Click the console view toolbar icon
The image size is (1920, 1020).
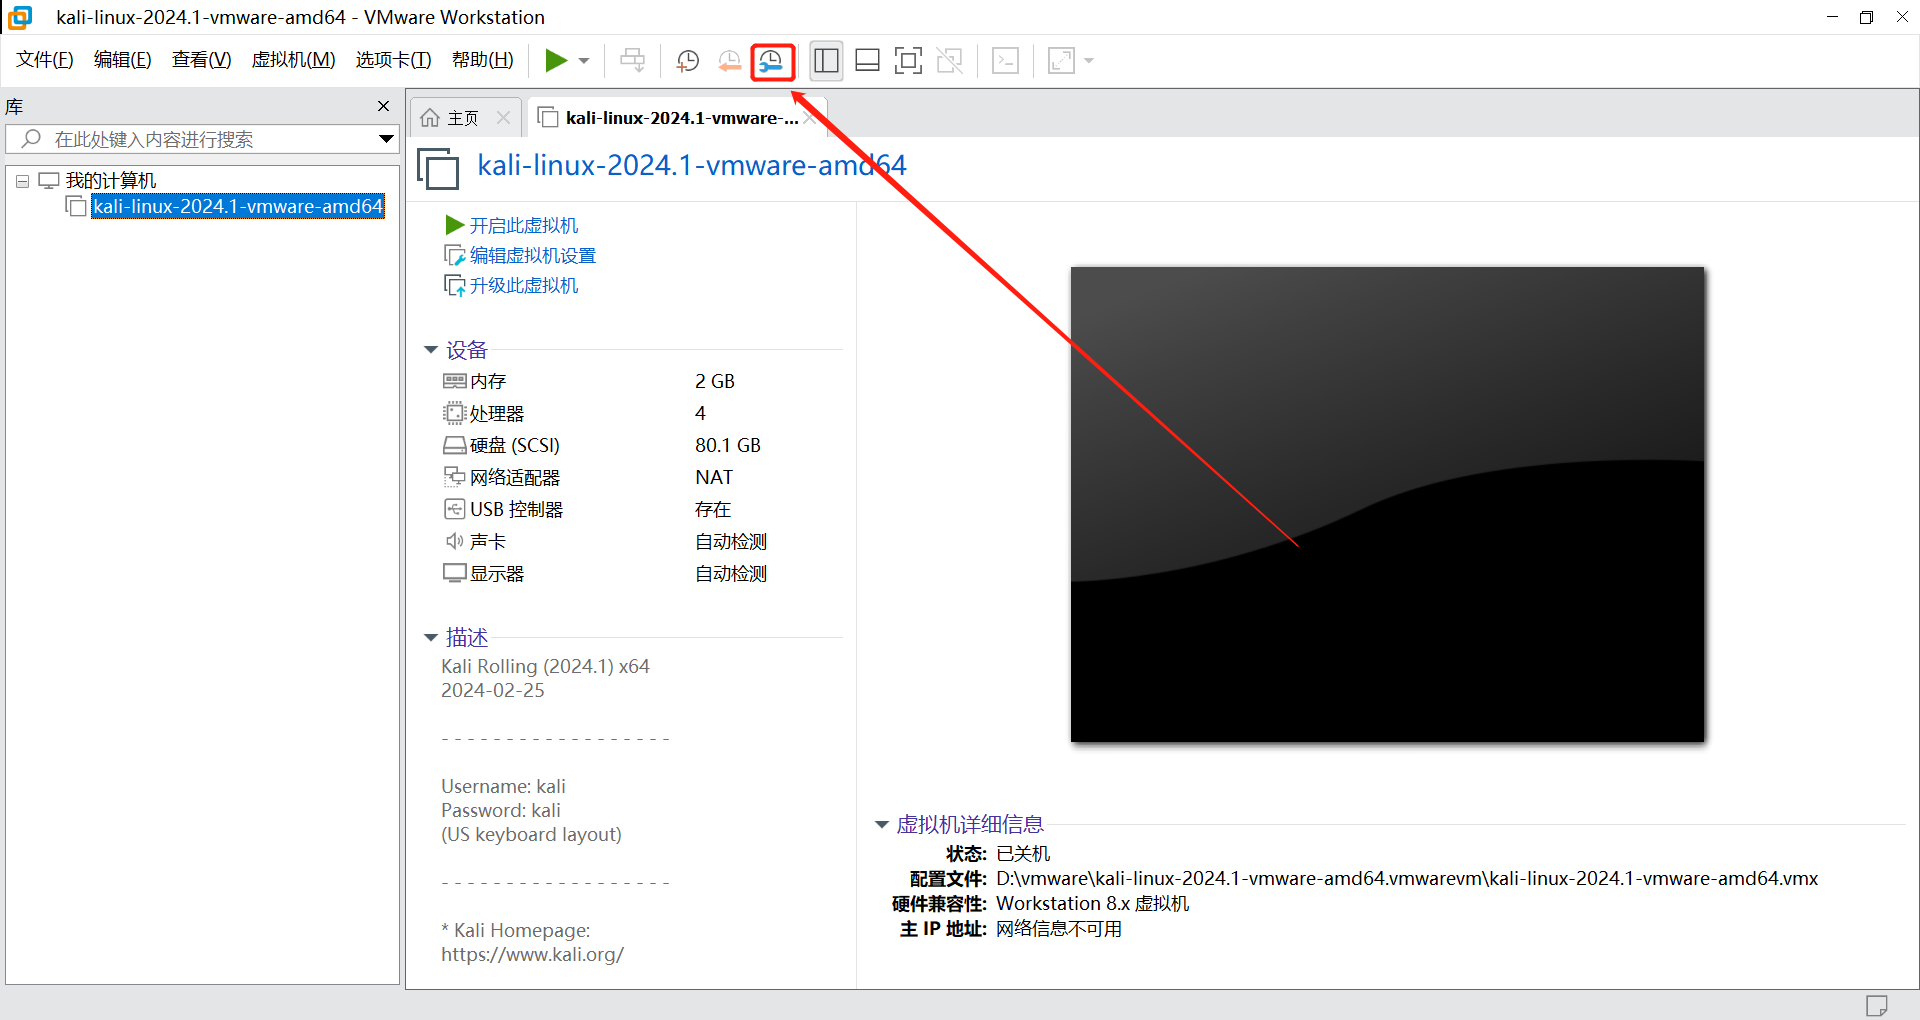tap(1005, 61)
